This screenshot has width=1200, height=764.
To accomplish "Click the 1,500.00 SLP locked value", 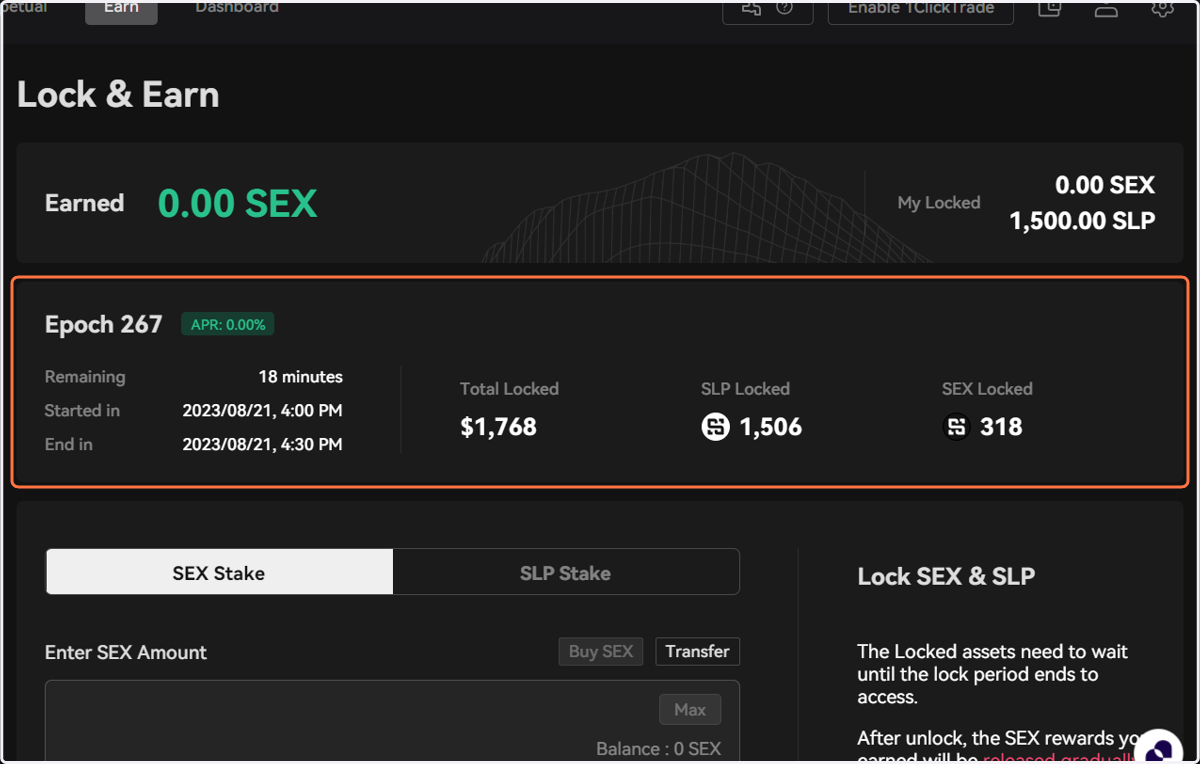I will click(1082, 221).
